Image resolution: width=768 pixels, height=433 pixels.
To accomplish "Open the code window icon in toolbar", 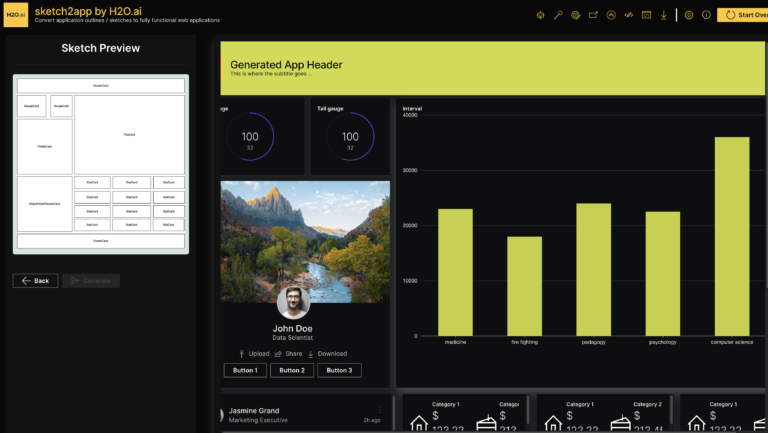I will point(646,15).
